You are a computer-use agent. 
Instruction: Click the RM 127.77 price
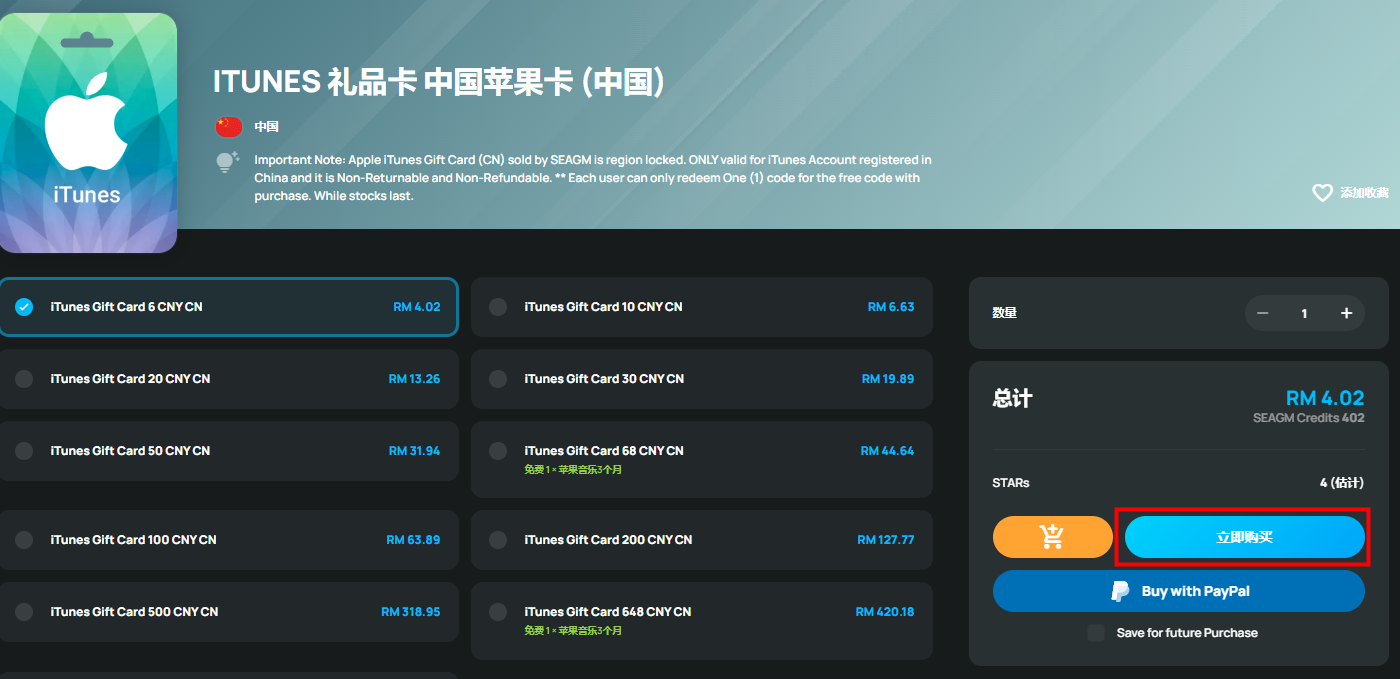tap(886, 540)
